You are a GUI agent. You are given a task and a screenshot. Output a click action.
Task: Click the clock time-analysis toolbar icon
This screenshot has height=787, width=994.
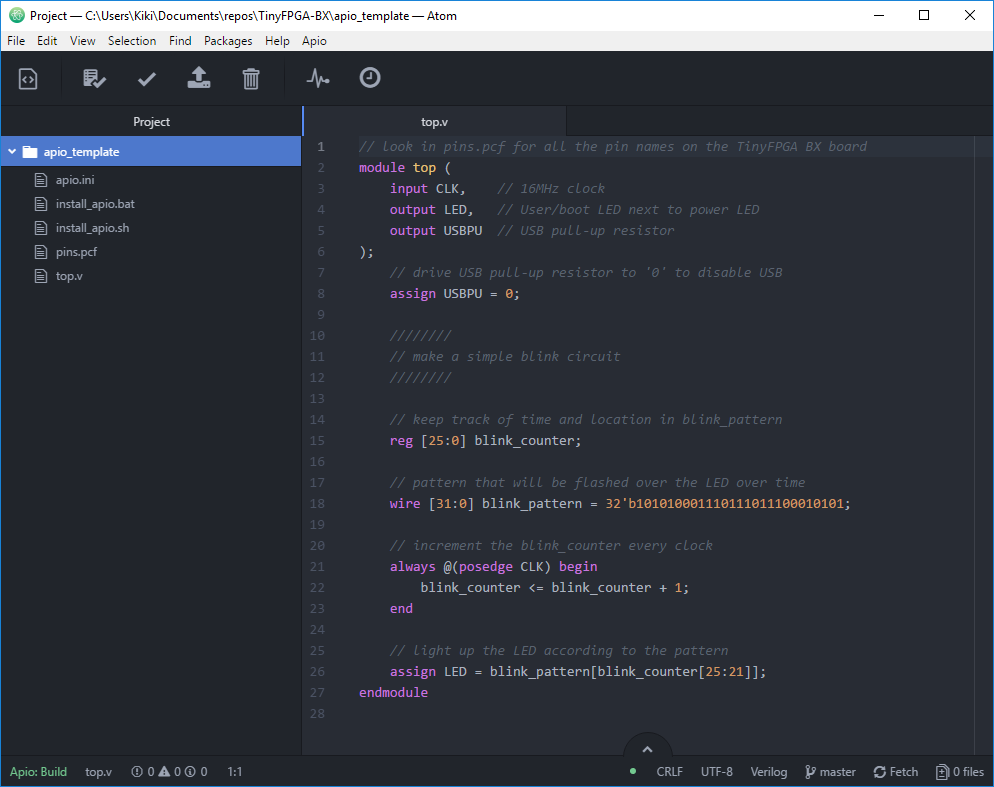370,78
